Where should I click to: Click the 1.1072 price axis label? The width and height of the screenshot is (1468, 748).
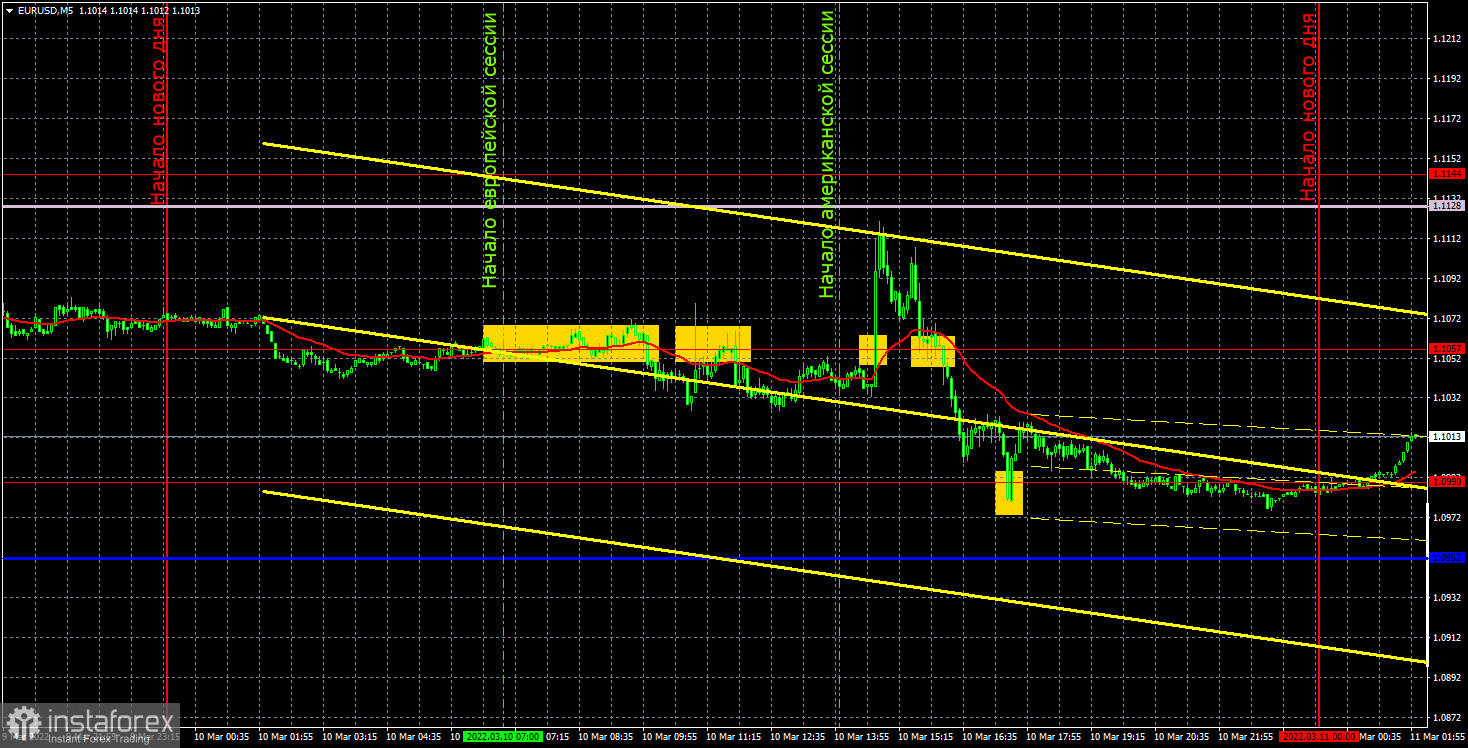pos(1446,318)
